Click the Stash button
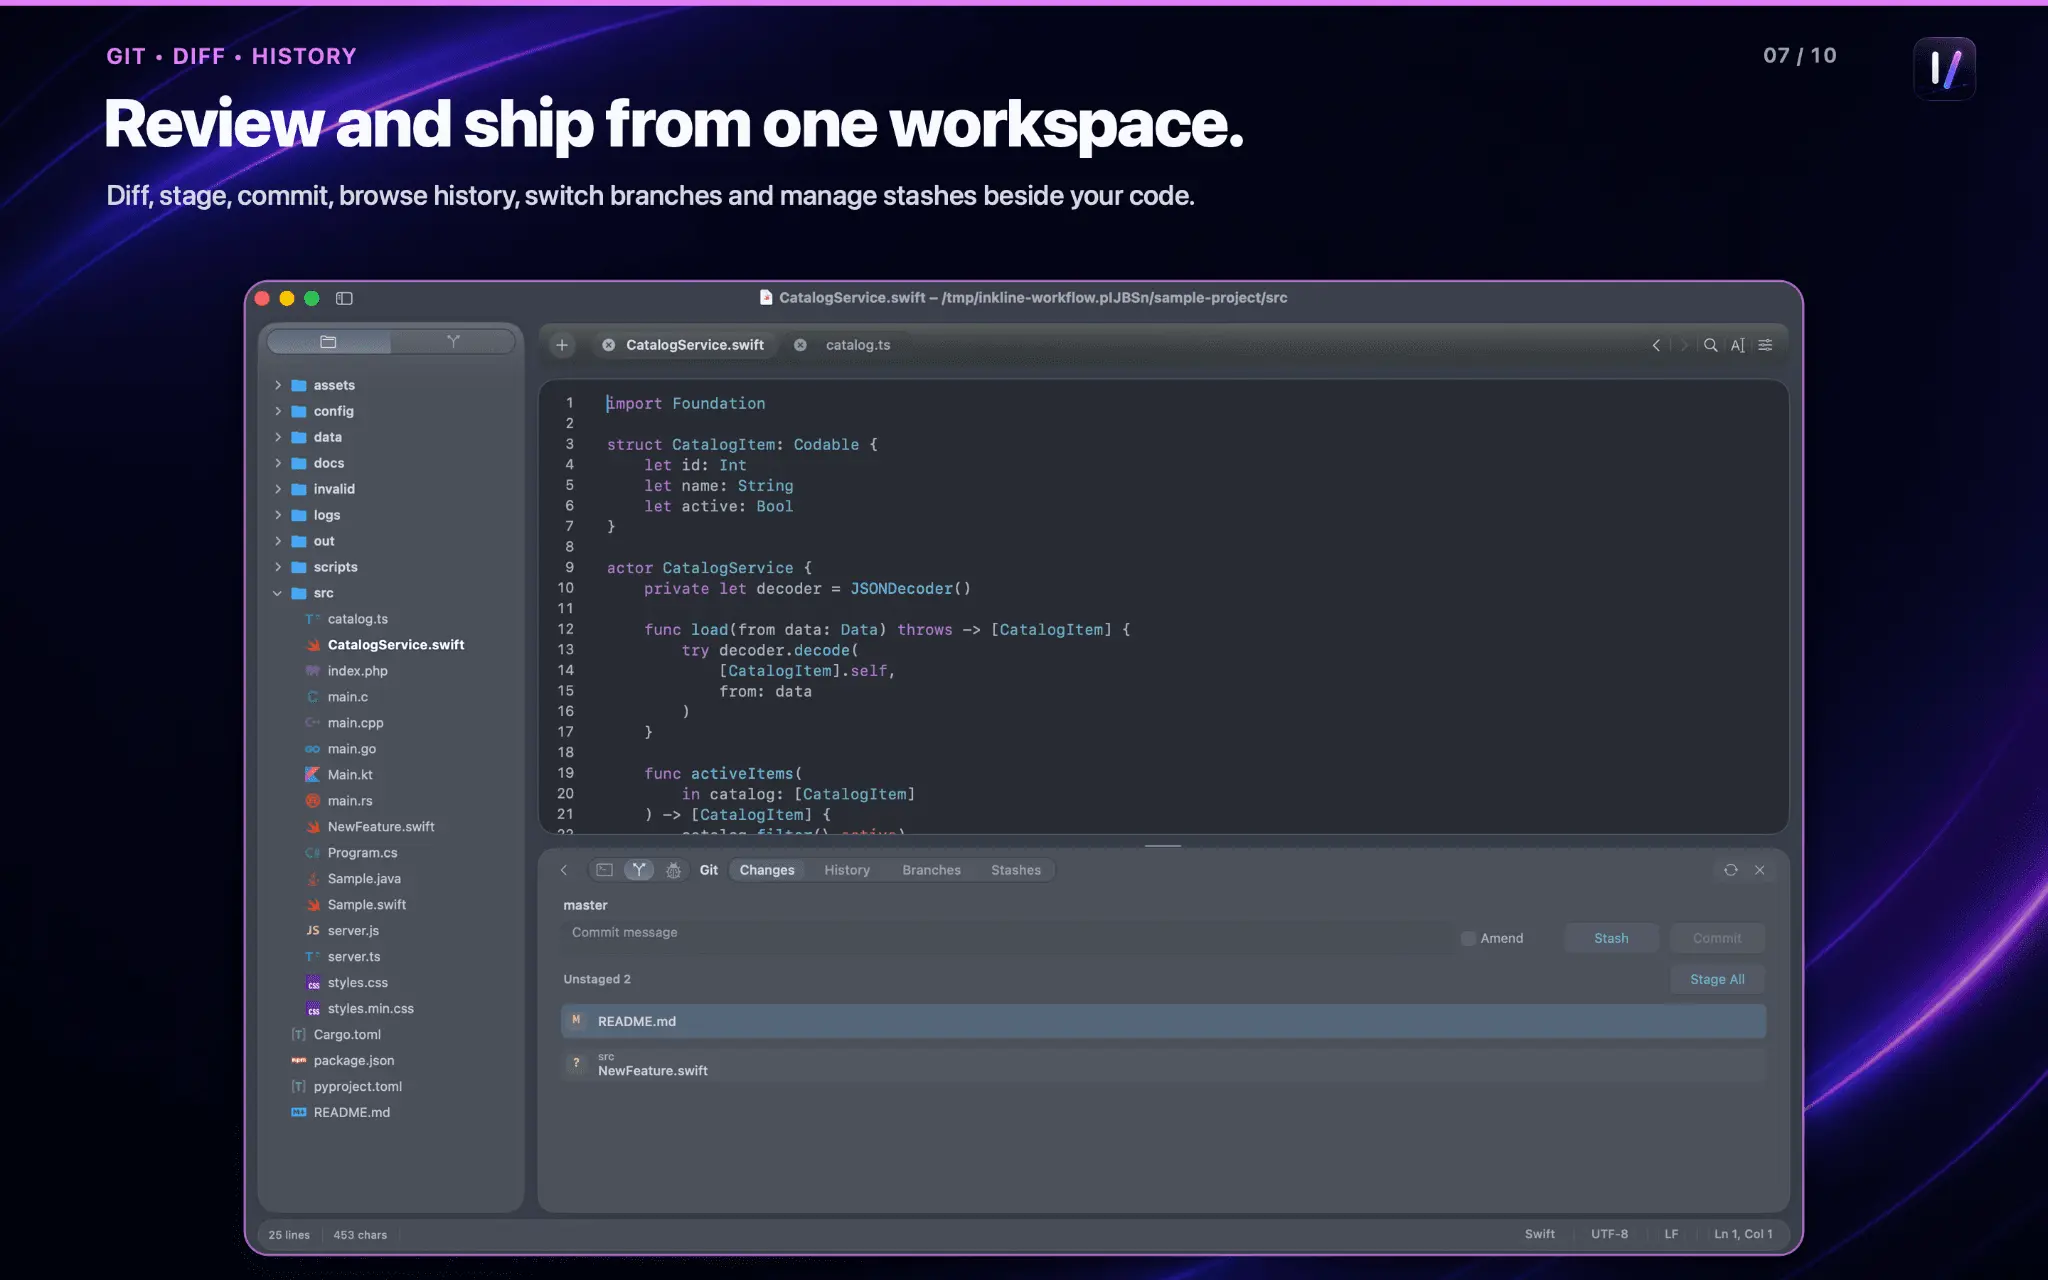The width and height of the screenshot is (2048, 1280). [x=1611, y=938]
